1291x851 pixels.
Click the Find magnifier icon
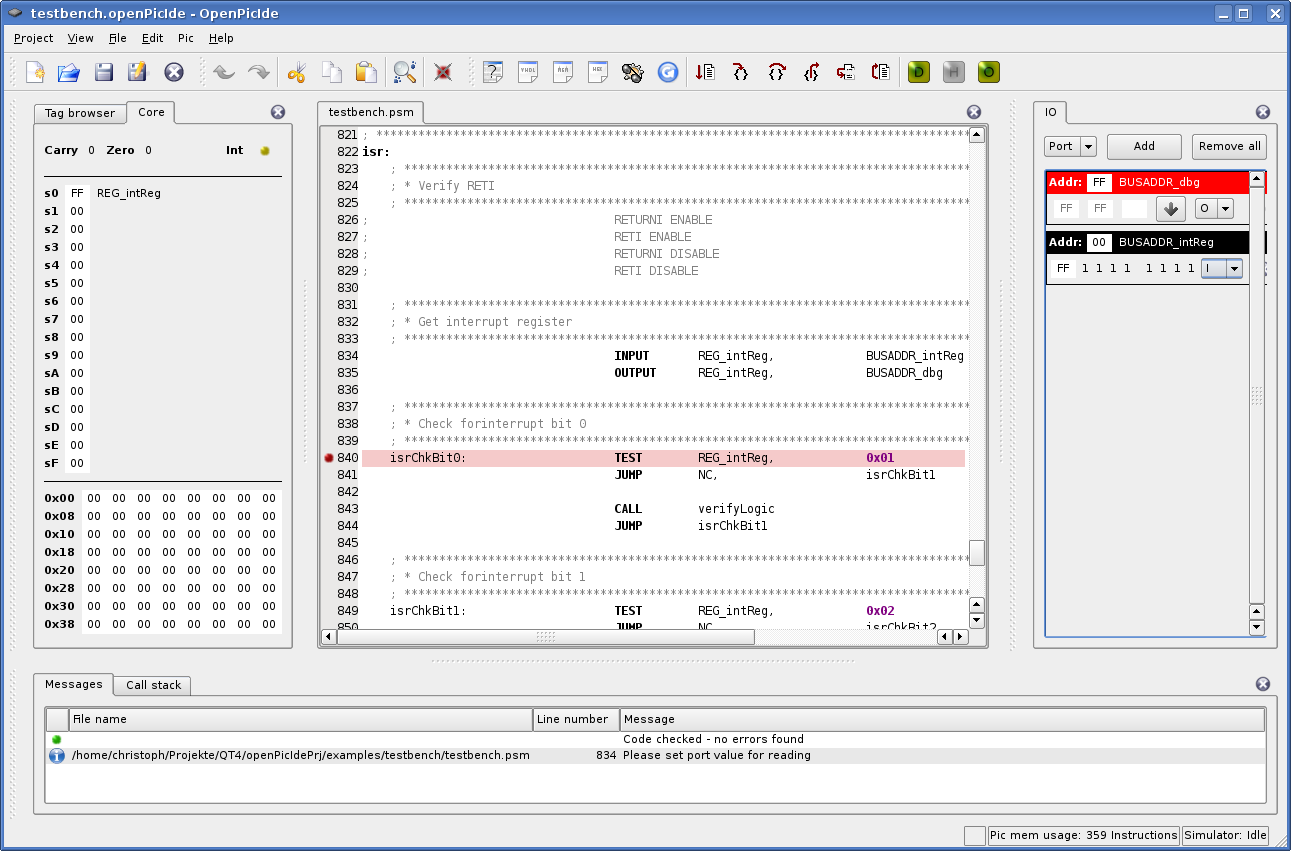coord(404,72)
